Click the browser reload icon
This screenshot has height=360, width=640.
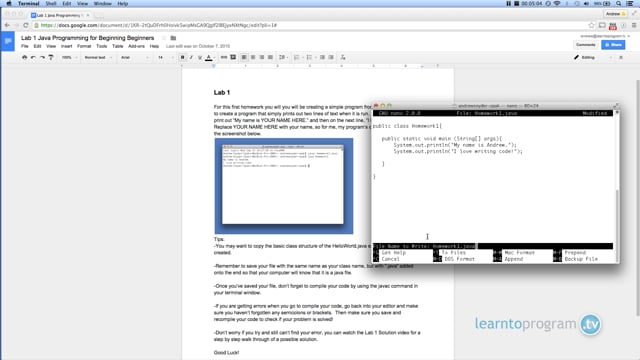pos(25,25)
